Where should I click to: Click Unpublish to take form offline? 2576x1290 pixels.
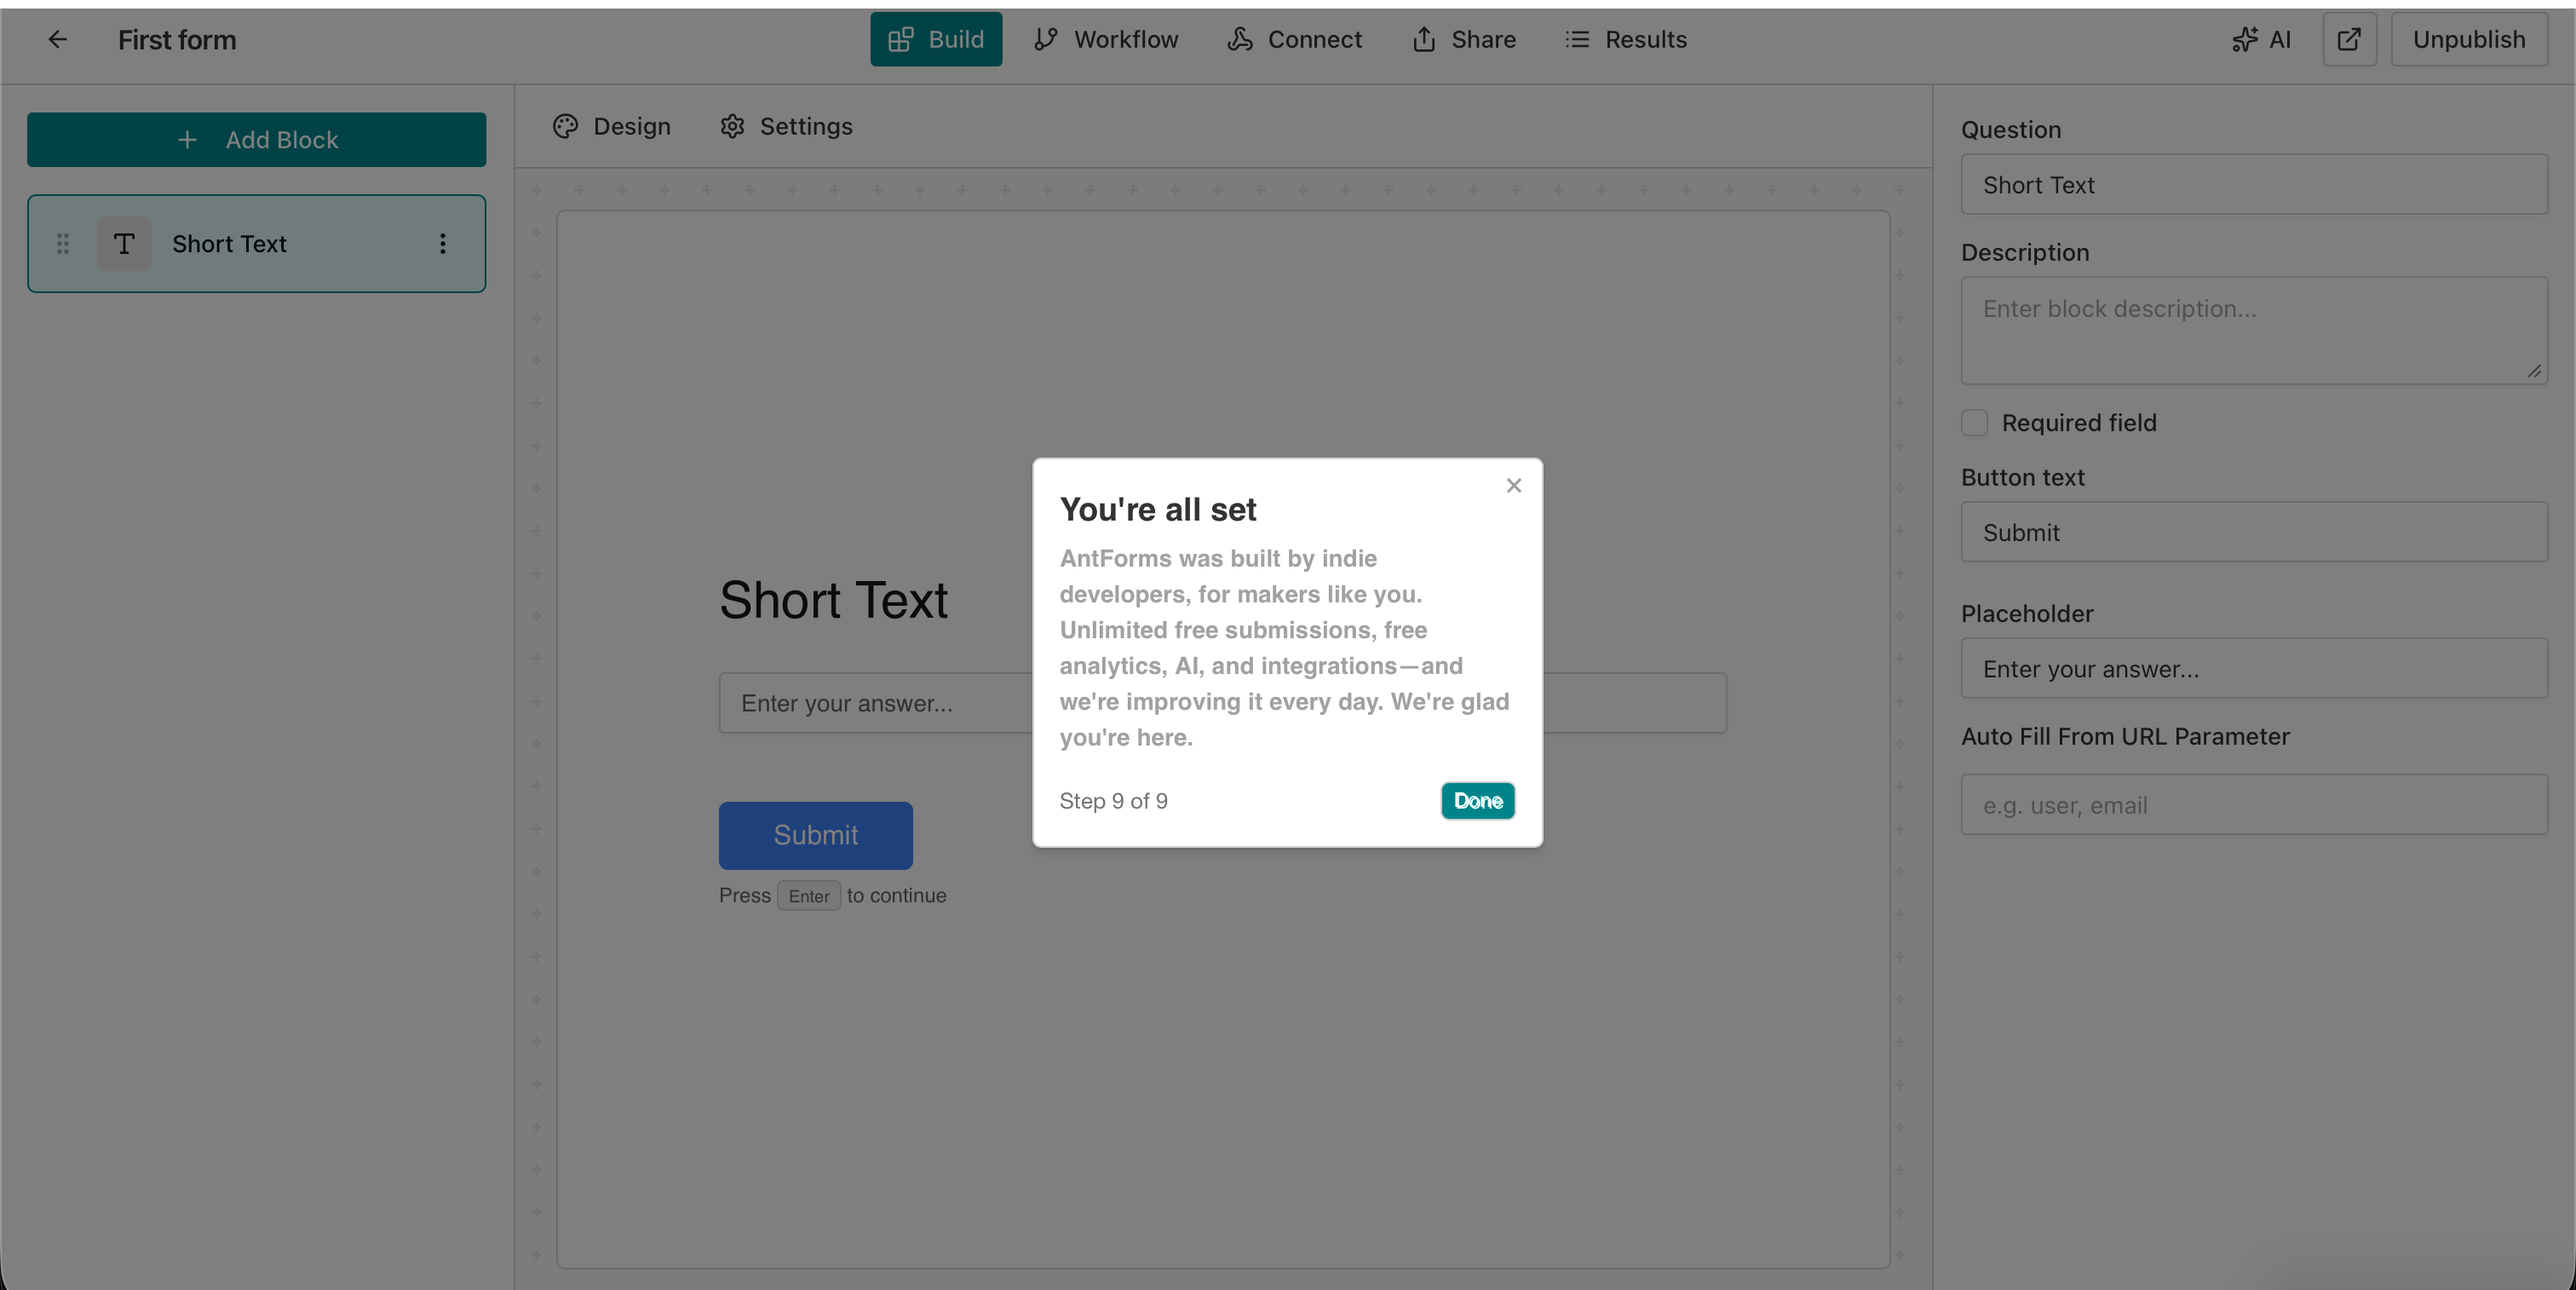2468,39
